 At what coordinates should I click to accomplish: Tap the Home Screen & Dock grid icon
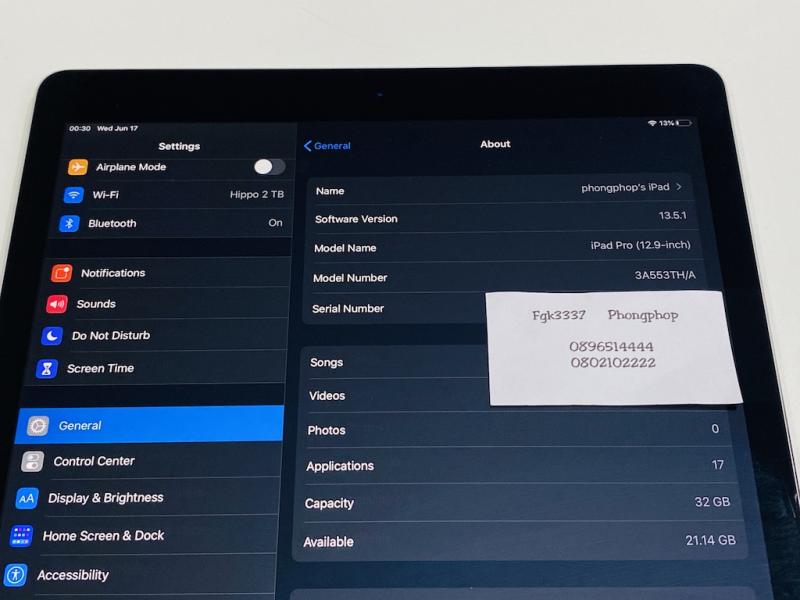pos(21,536)
